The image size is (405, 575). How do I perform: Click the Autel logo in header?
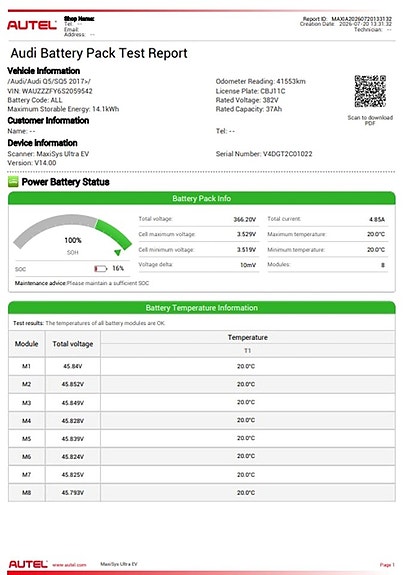click(32, 25)
